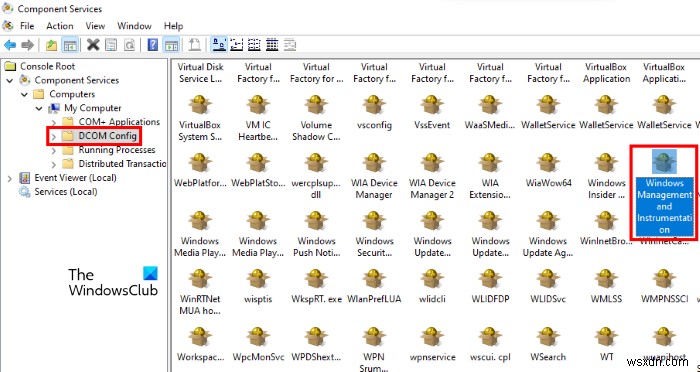This screenshot has width=700, height=372.
Task: Select the WMLSS component
Action: tap(606, 286)
